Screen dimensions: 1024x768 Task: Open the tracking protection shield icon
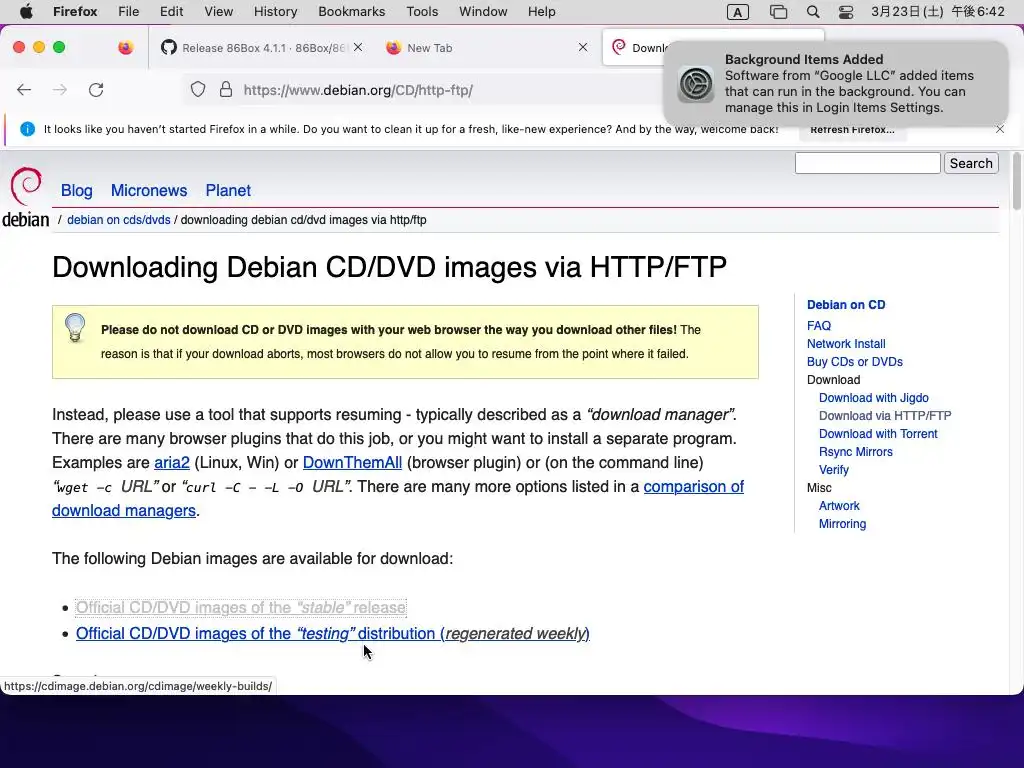click(198, 89)
